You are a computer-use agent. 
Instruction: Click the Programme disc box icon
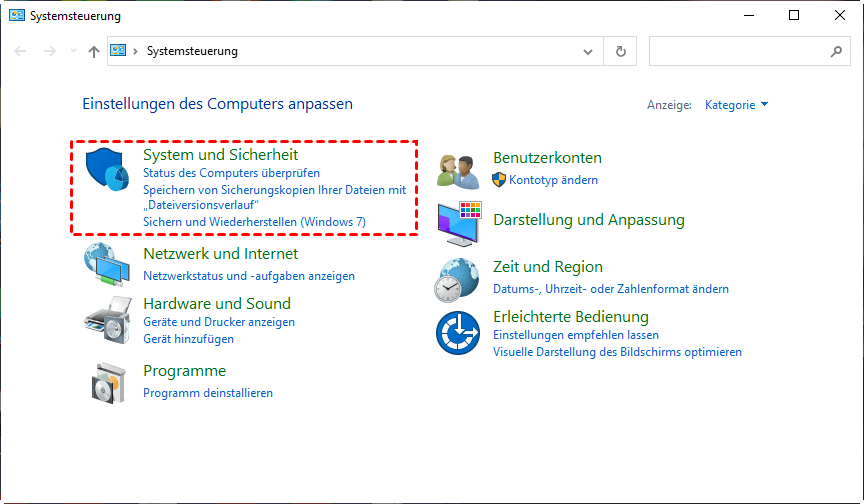[x=106, y=381]
